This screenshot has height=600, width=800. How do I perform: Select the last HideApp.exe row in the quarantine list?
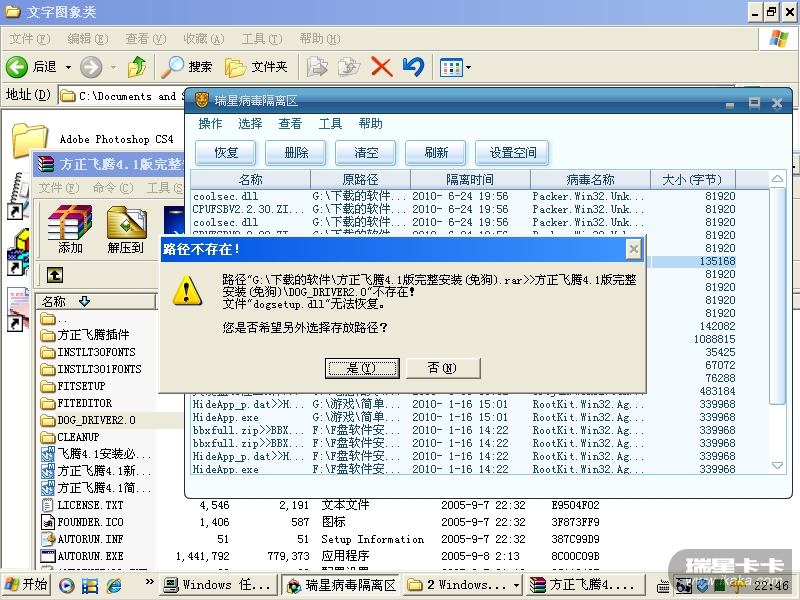464,469
